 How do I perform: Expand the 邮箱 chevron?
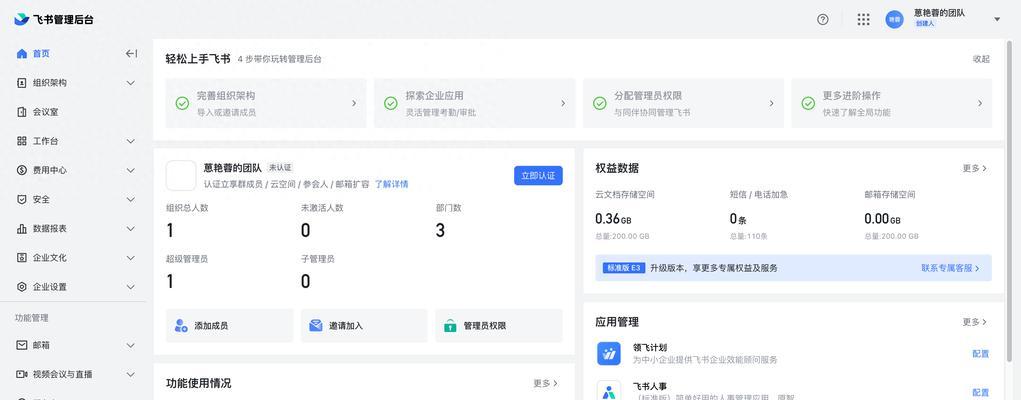(x=131, y=345)
